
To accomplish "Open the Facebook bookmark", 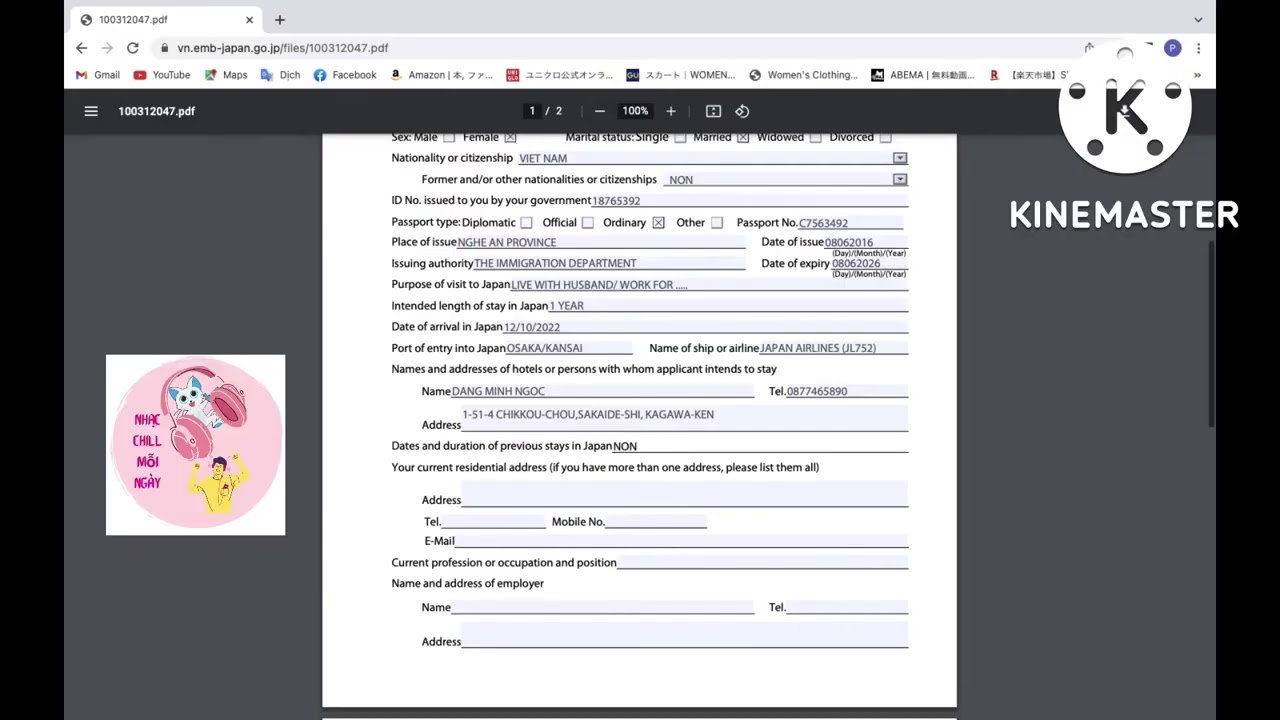I will [x=345, y=75].
